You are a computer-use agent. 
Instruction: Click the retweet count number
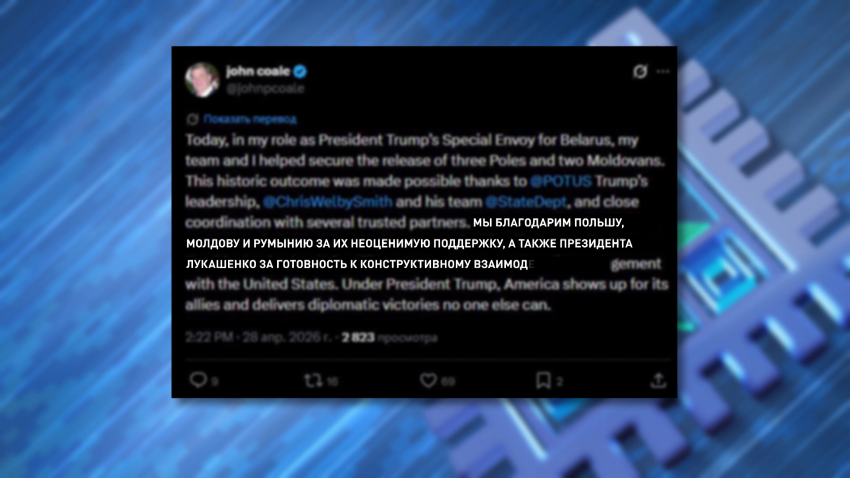pyautogui.click(x=332, y=382)
